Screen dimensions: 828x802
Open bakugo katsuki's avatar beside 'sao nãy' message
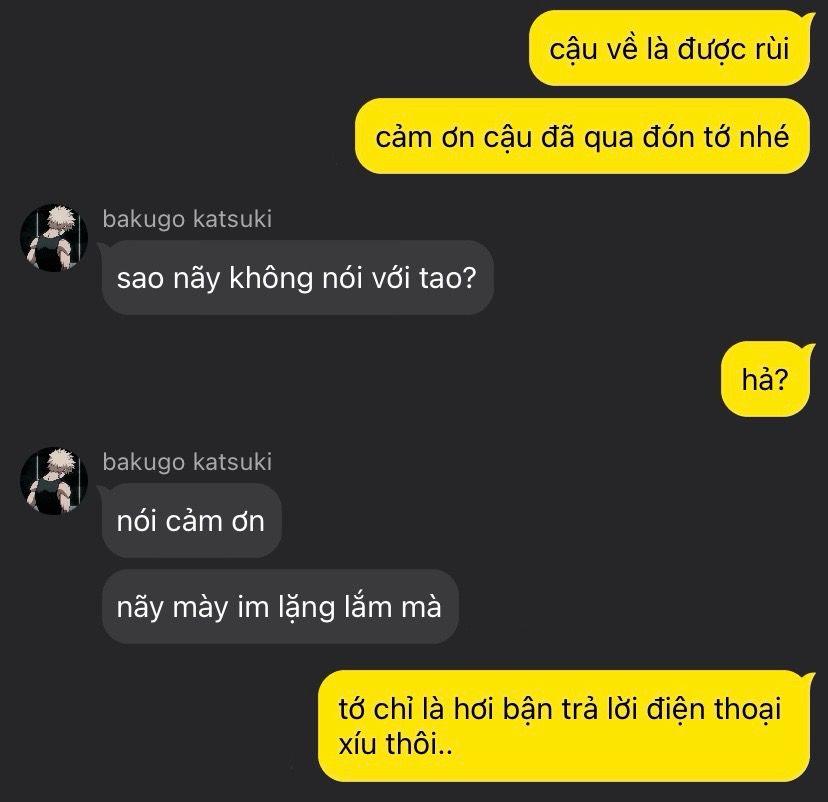tap(54, 238)
